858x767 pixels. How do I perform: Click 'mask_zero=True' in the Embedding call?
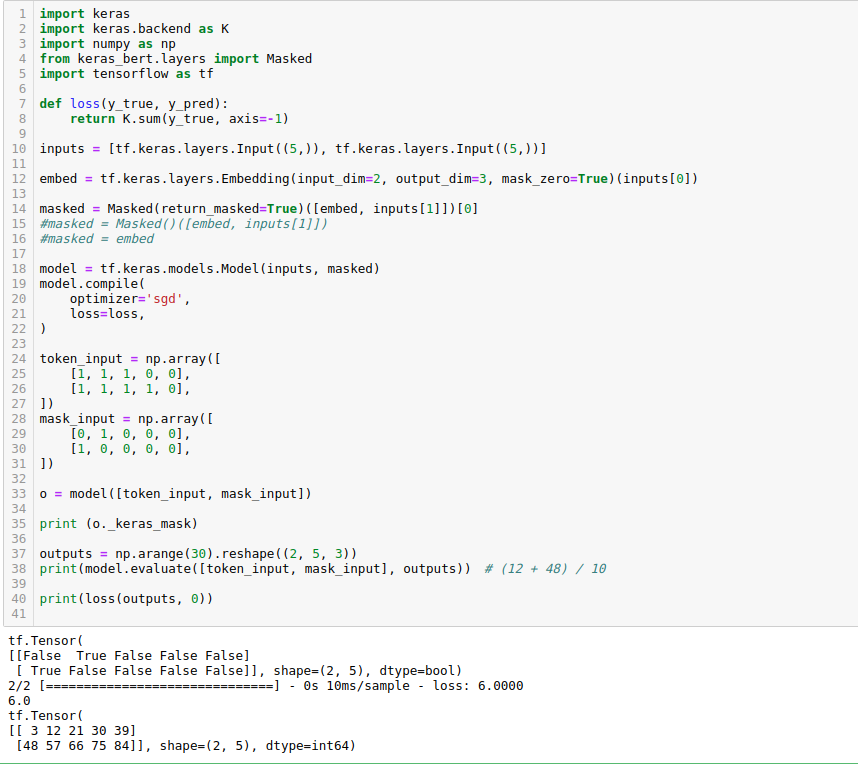554,179
